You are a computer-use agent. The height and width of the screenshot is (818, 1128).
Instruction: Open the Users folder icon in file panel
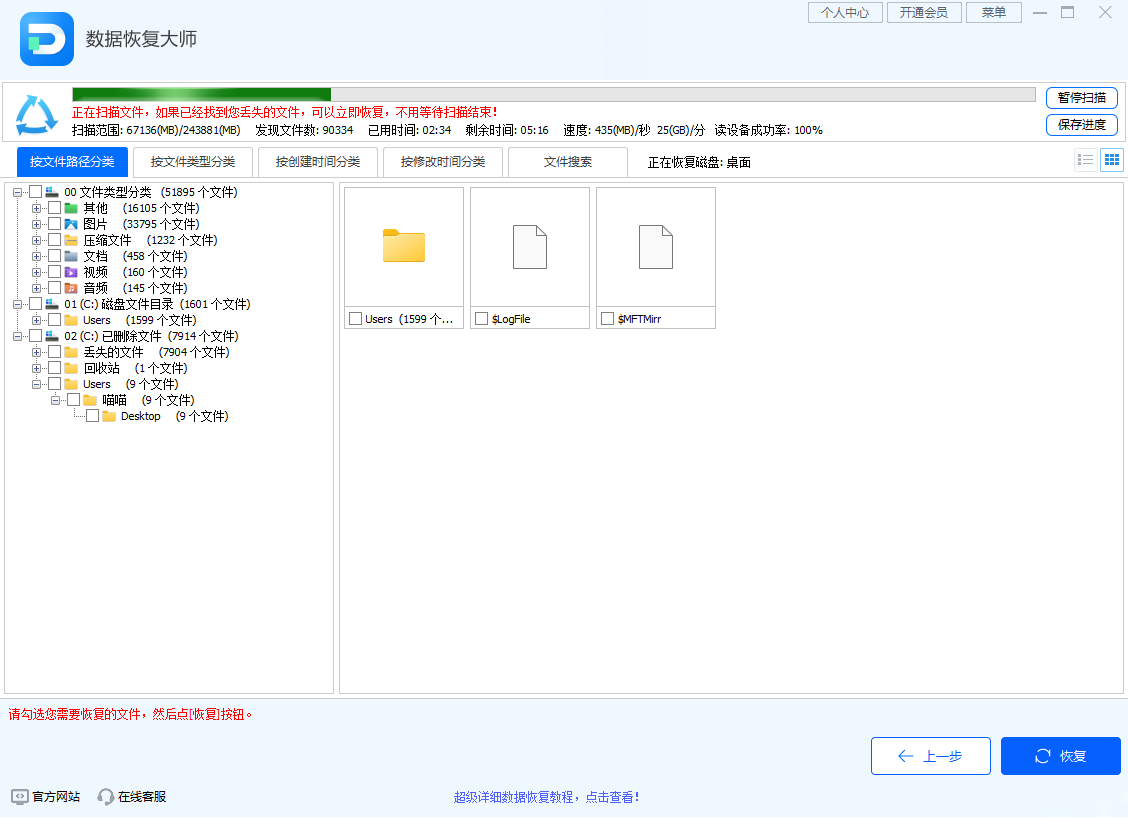[x=403, y=243]
